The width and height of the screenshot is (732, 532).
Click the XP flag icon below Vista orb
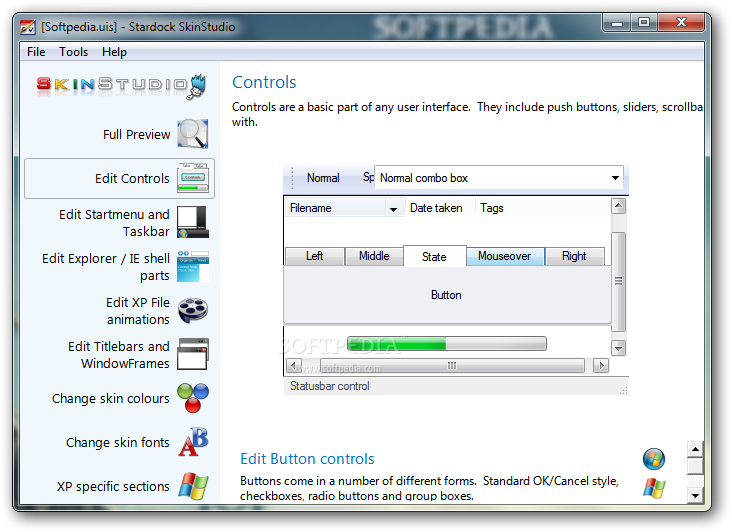654,488
